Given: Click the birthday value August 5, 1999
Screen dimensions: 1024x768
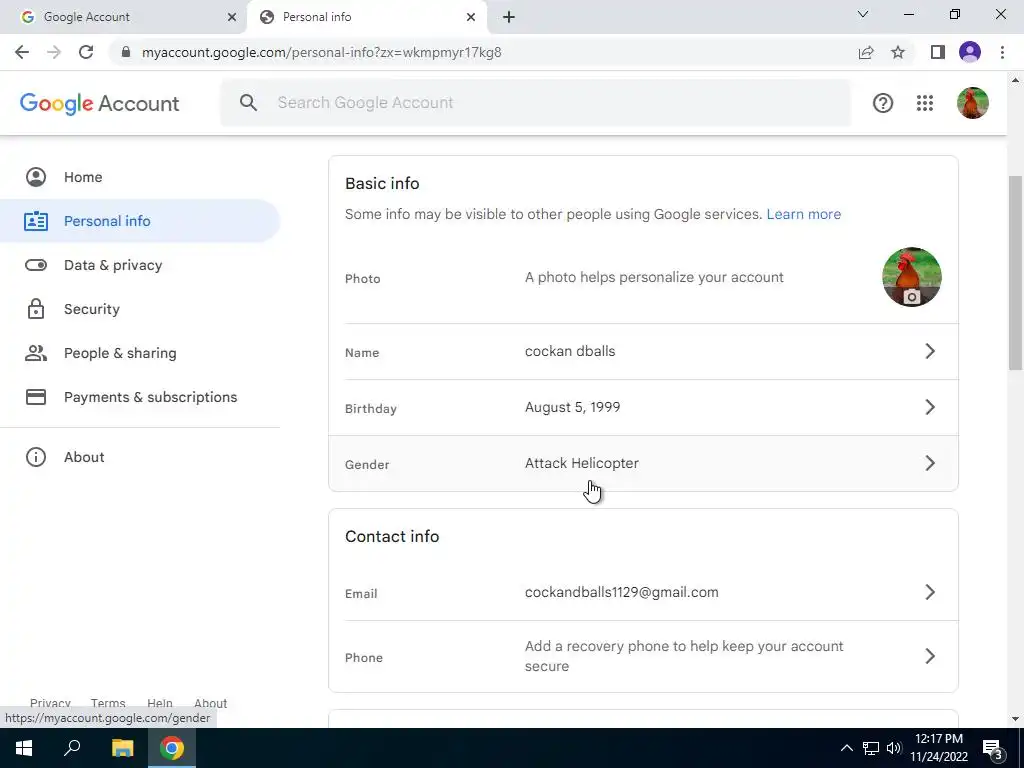Looking at the screenshot, I should pyautogui.click(x=573, y=408).
